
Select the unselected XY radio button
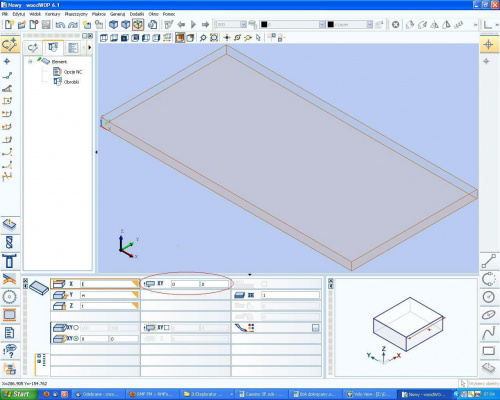click(x=76, y=328)
